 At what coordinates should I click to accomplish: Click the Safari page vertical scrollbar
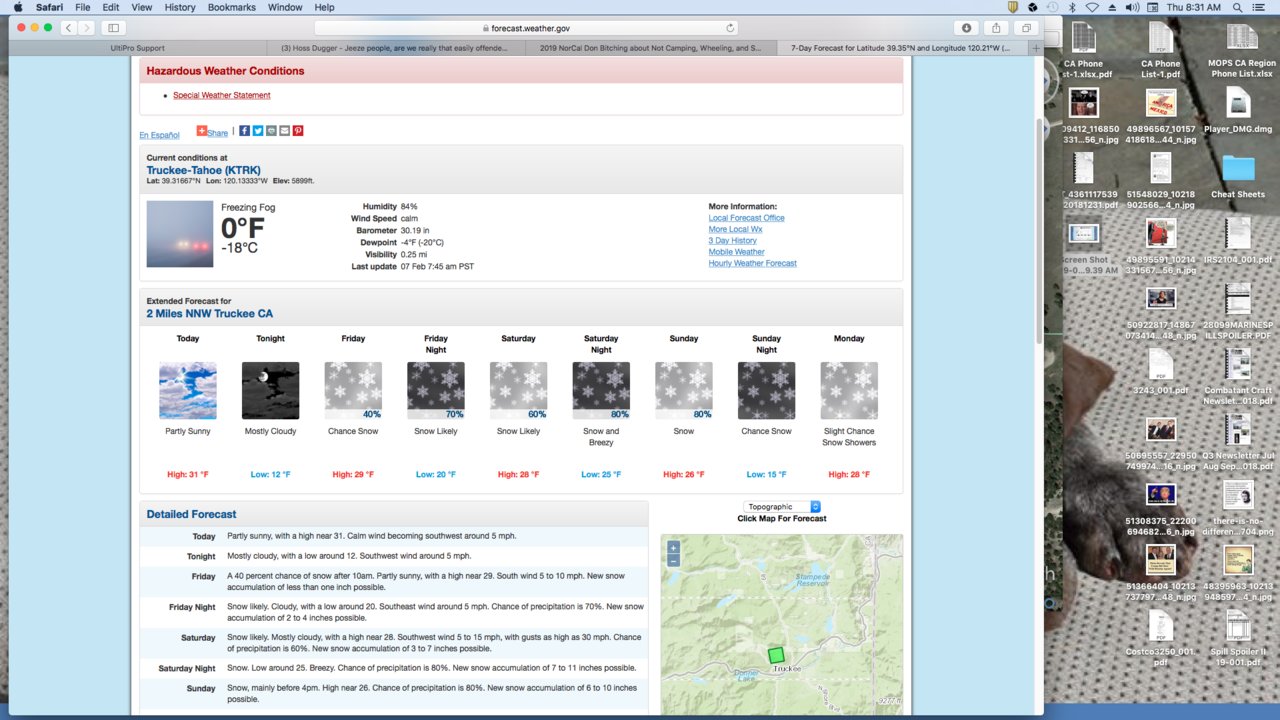tap(1039, 230)
